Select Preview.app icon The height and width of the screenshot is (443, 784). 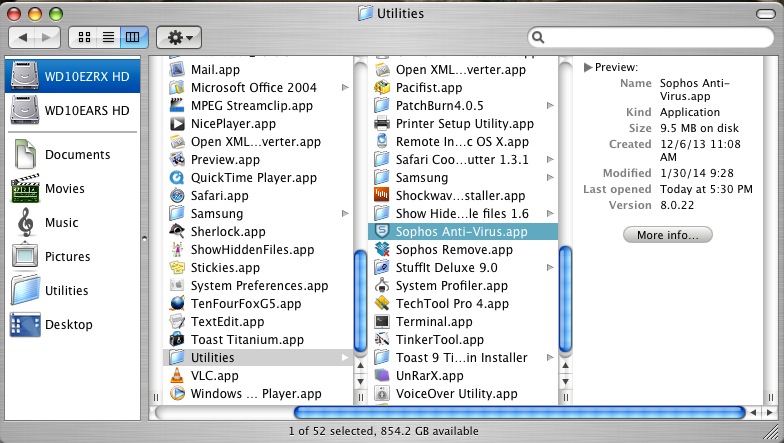[177, 160]
